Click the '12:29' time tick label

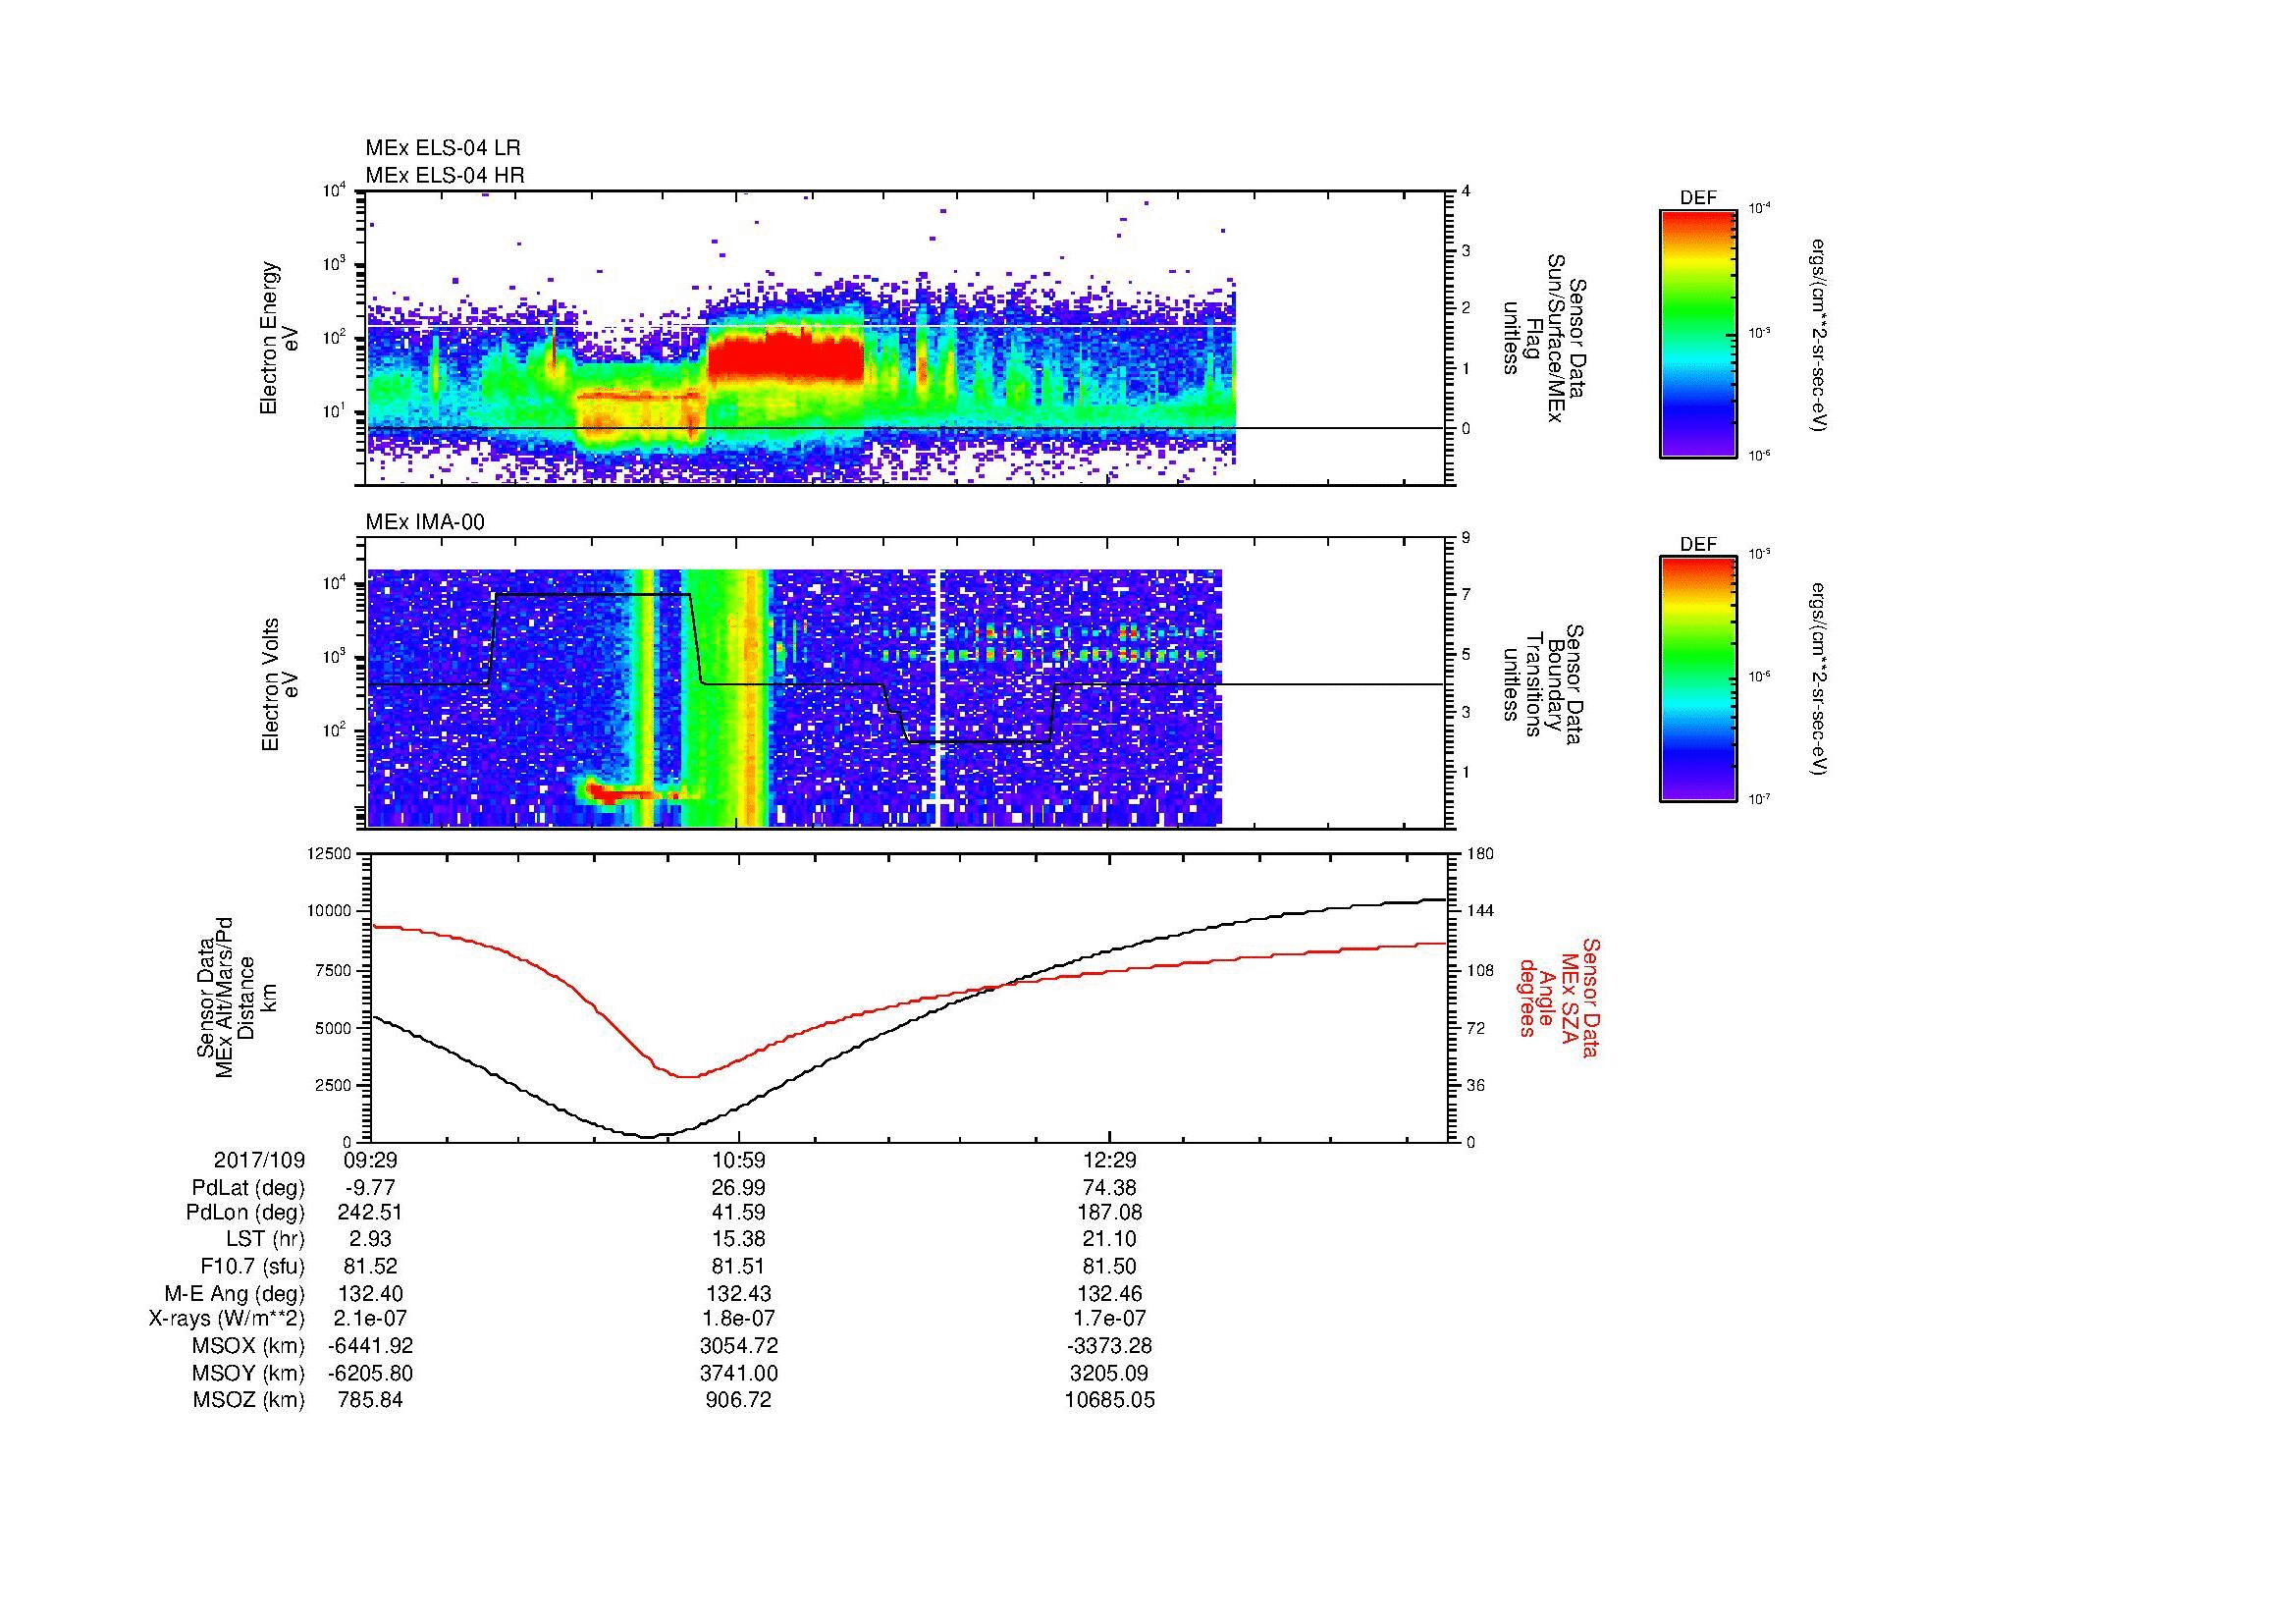(1110, 1160)
